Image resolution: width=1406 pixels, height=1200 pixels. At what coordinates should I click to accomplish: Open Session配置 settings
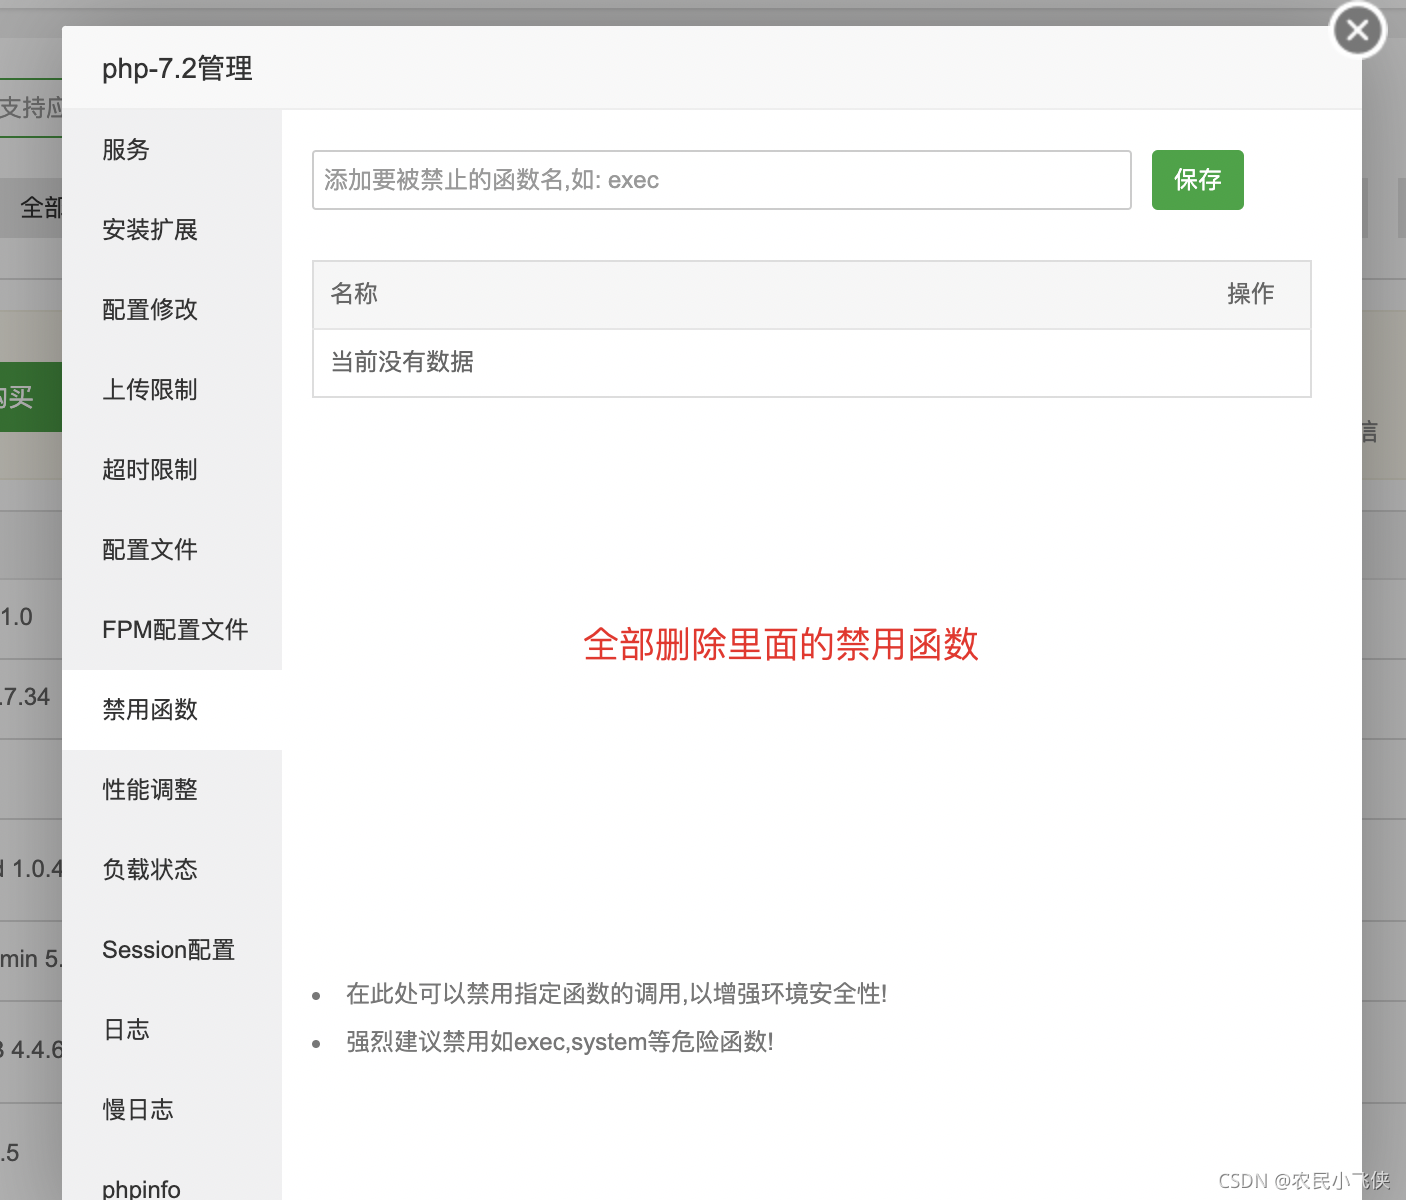click(x=172, y=950)
